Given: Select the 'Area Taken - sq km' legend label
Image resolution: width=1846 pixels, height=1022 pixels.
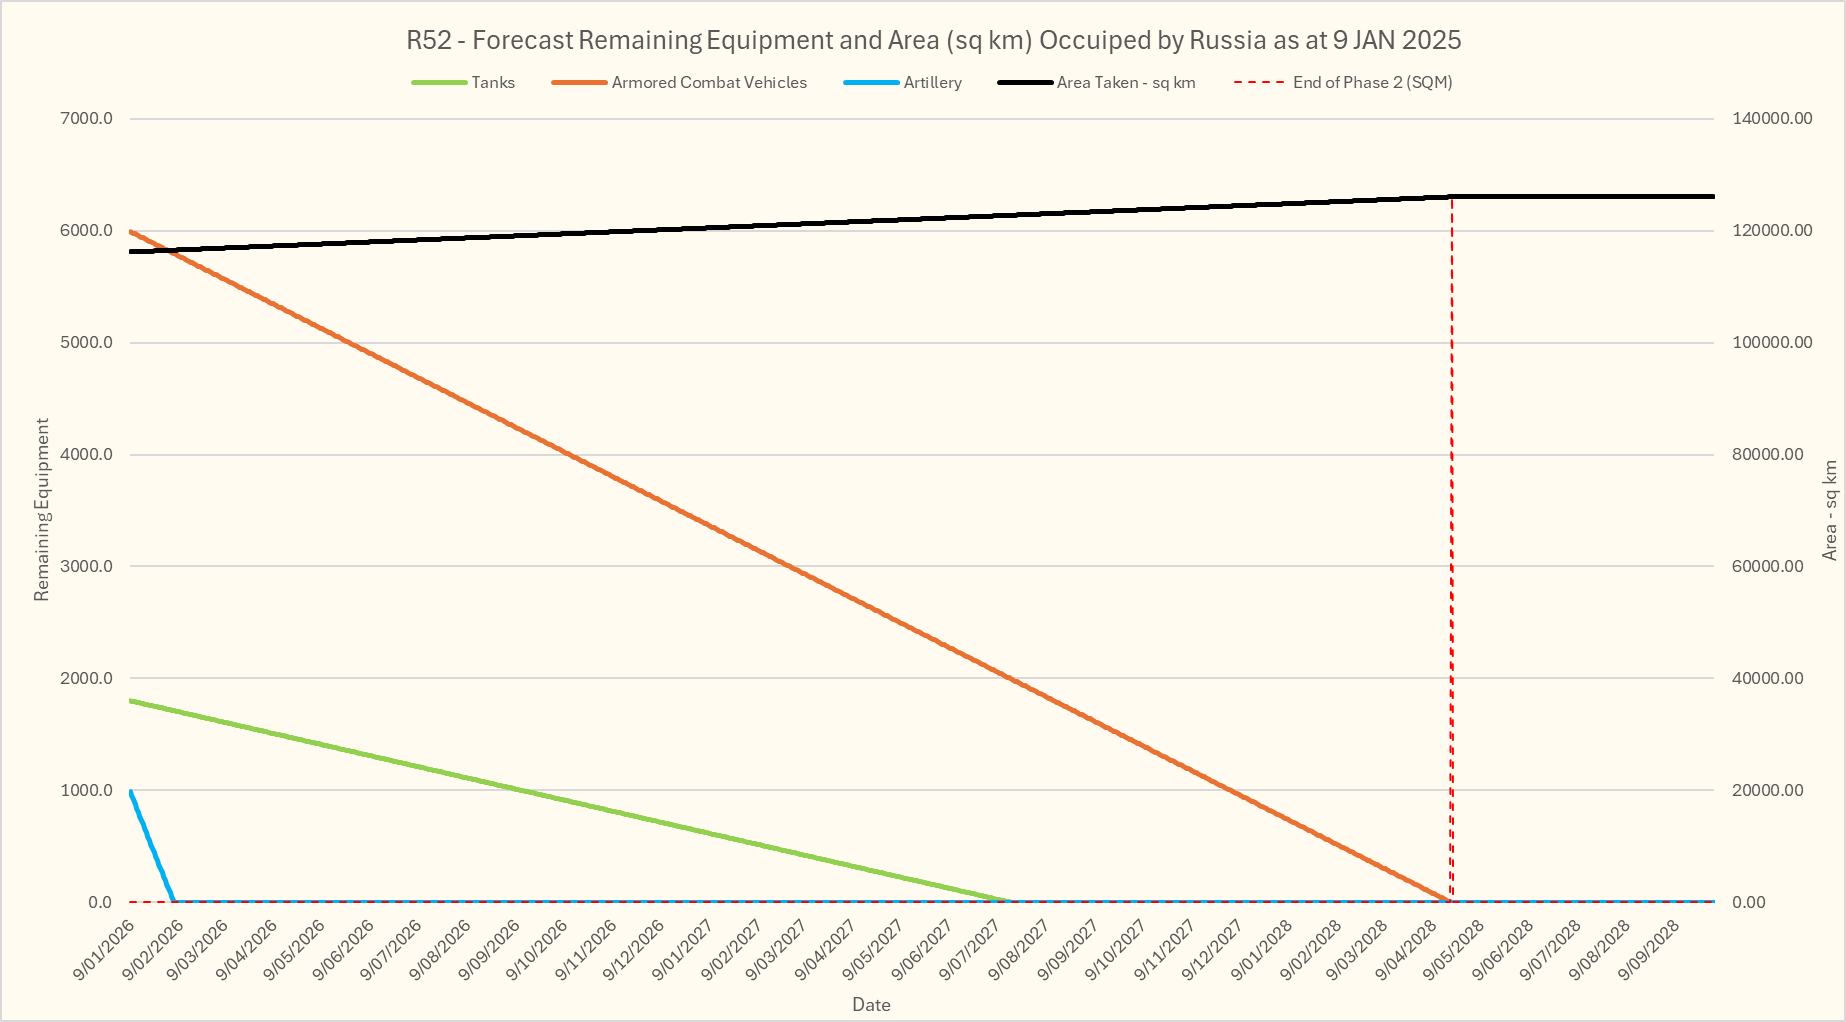Looking at the screenshot, I should point(1126,83).
